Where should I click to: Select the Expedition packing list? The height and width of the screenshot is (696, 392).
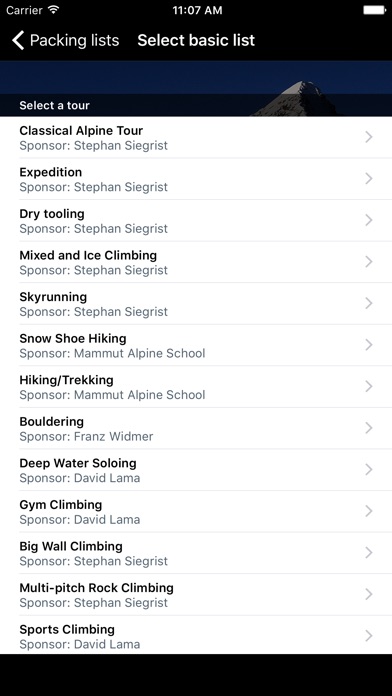(196, 179)
